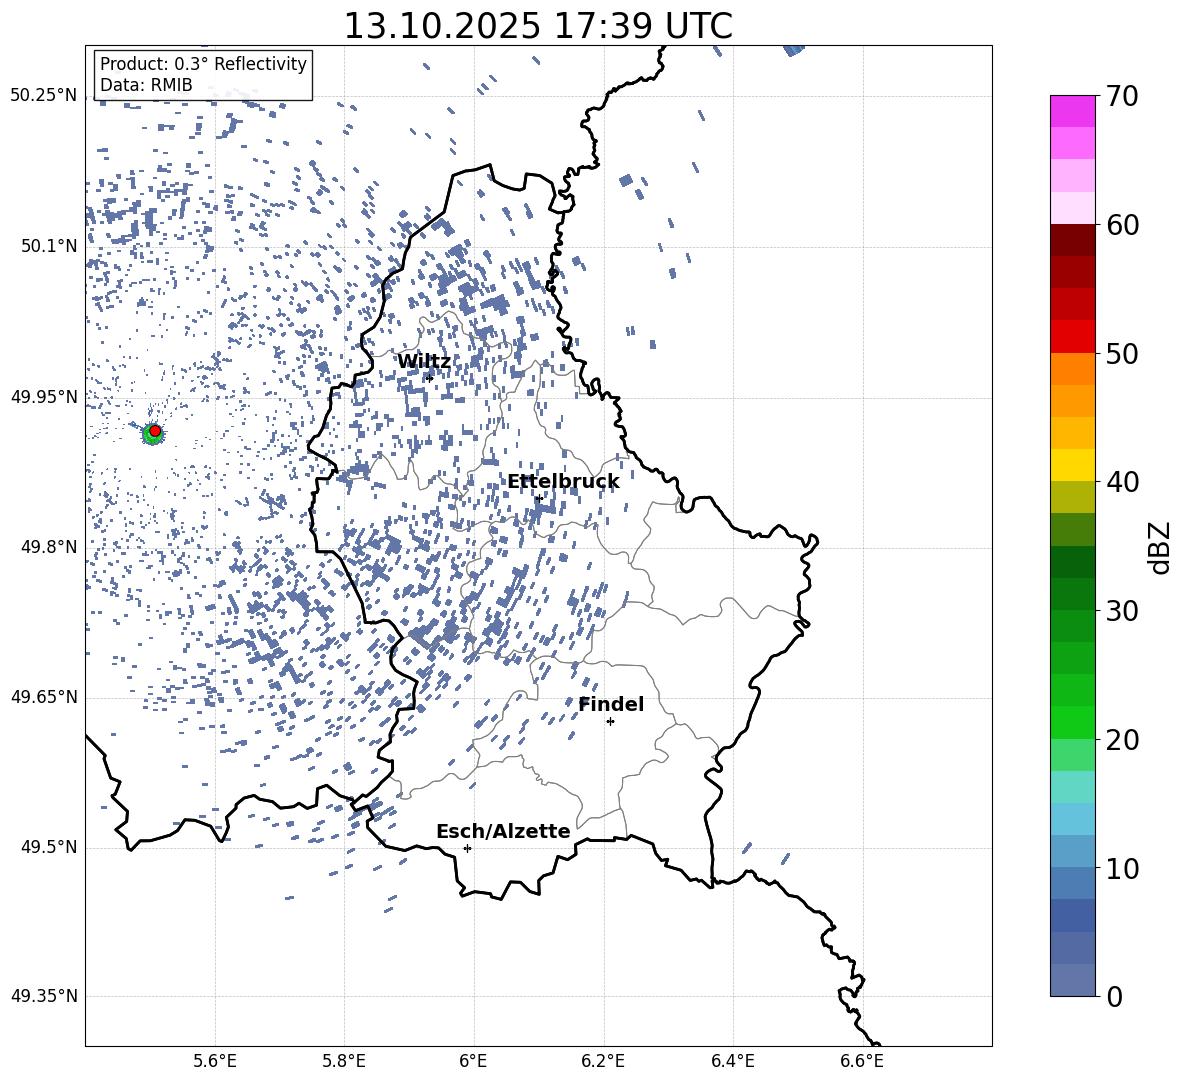Viewport: 1184px width, 1081px height.
Task: Click the 40 colorbar tick label
Action: click(x=1122, y=482)
